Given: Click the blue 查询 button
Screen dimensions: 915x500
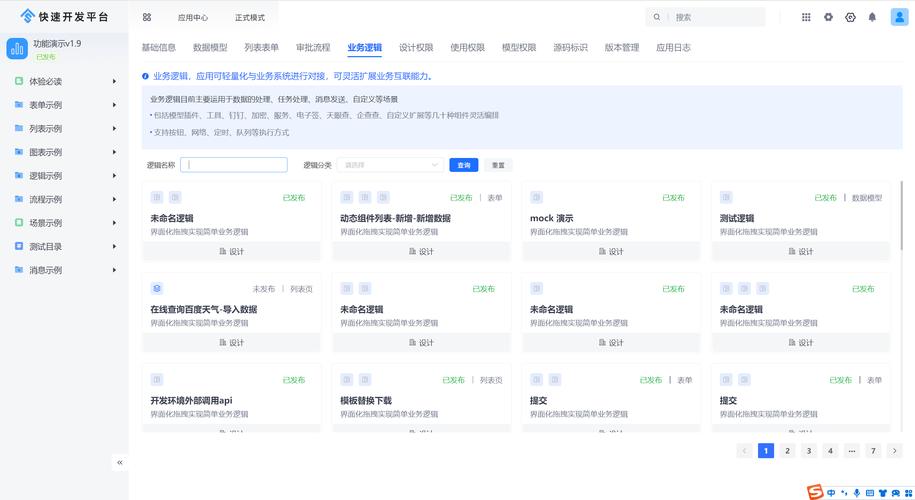Looking at the screenshot, I should pos(464,165).
